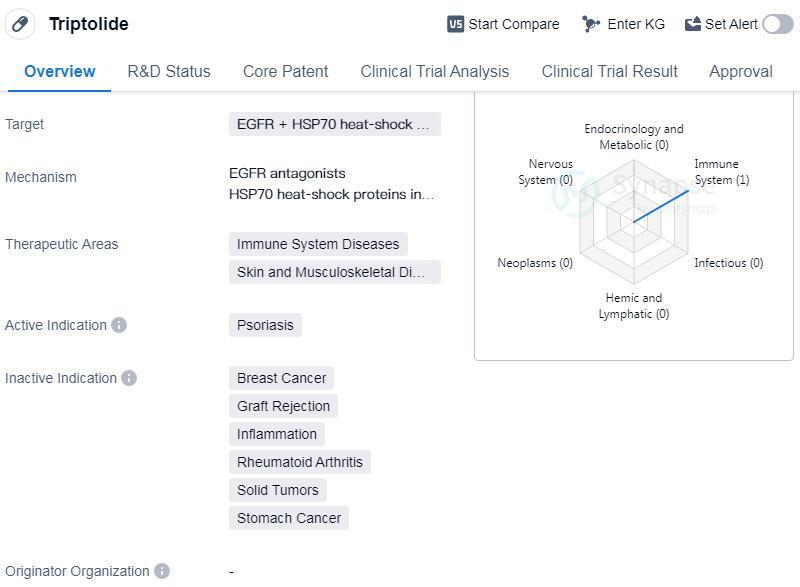Select the Clinical Trial Result tab
The height and width of the screenshot is (587, 800).
pyautogui.click(x=609, y=71)
